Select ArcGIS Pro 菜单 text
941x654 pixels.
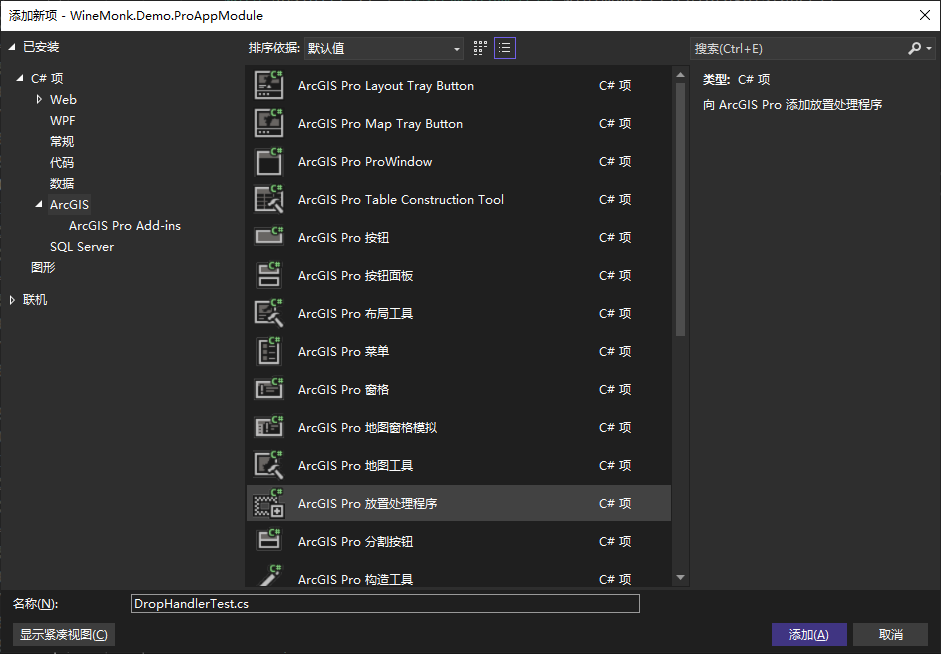point(343,351)
